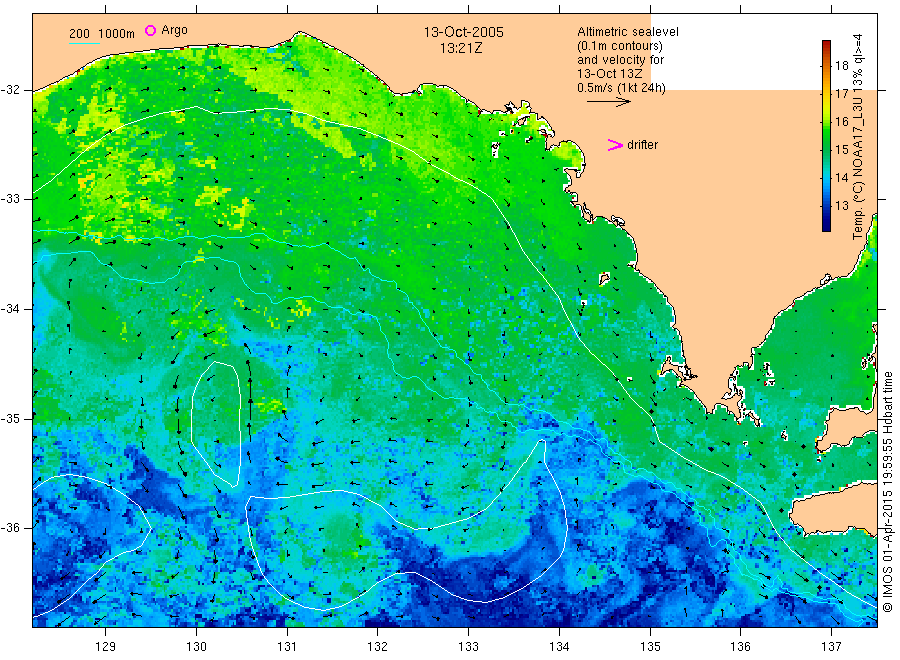
Task: Click the 16 value on color scale
Action: pos(841,121)
